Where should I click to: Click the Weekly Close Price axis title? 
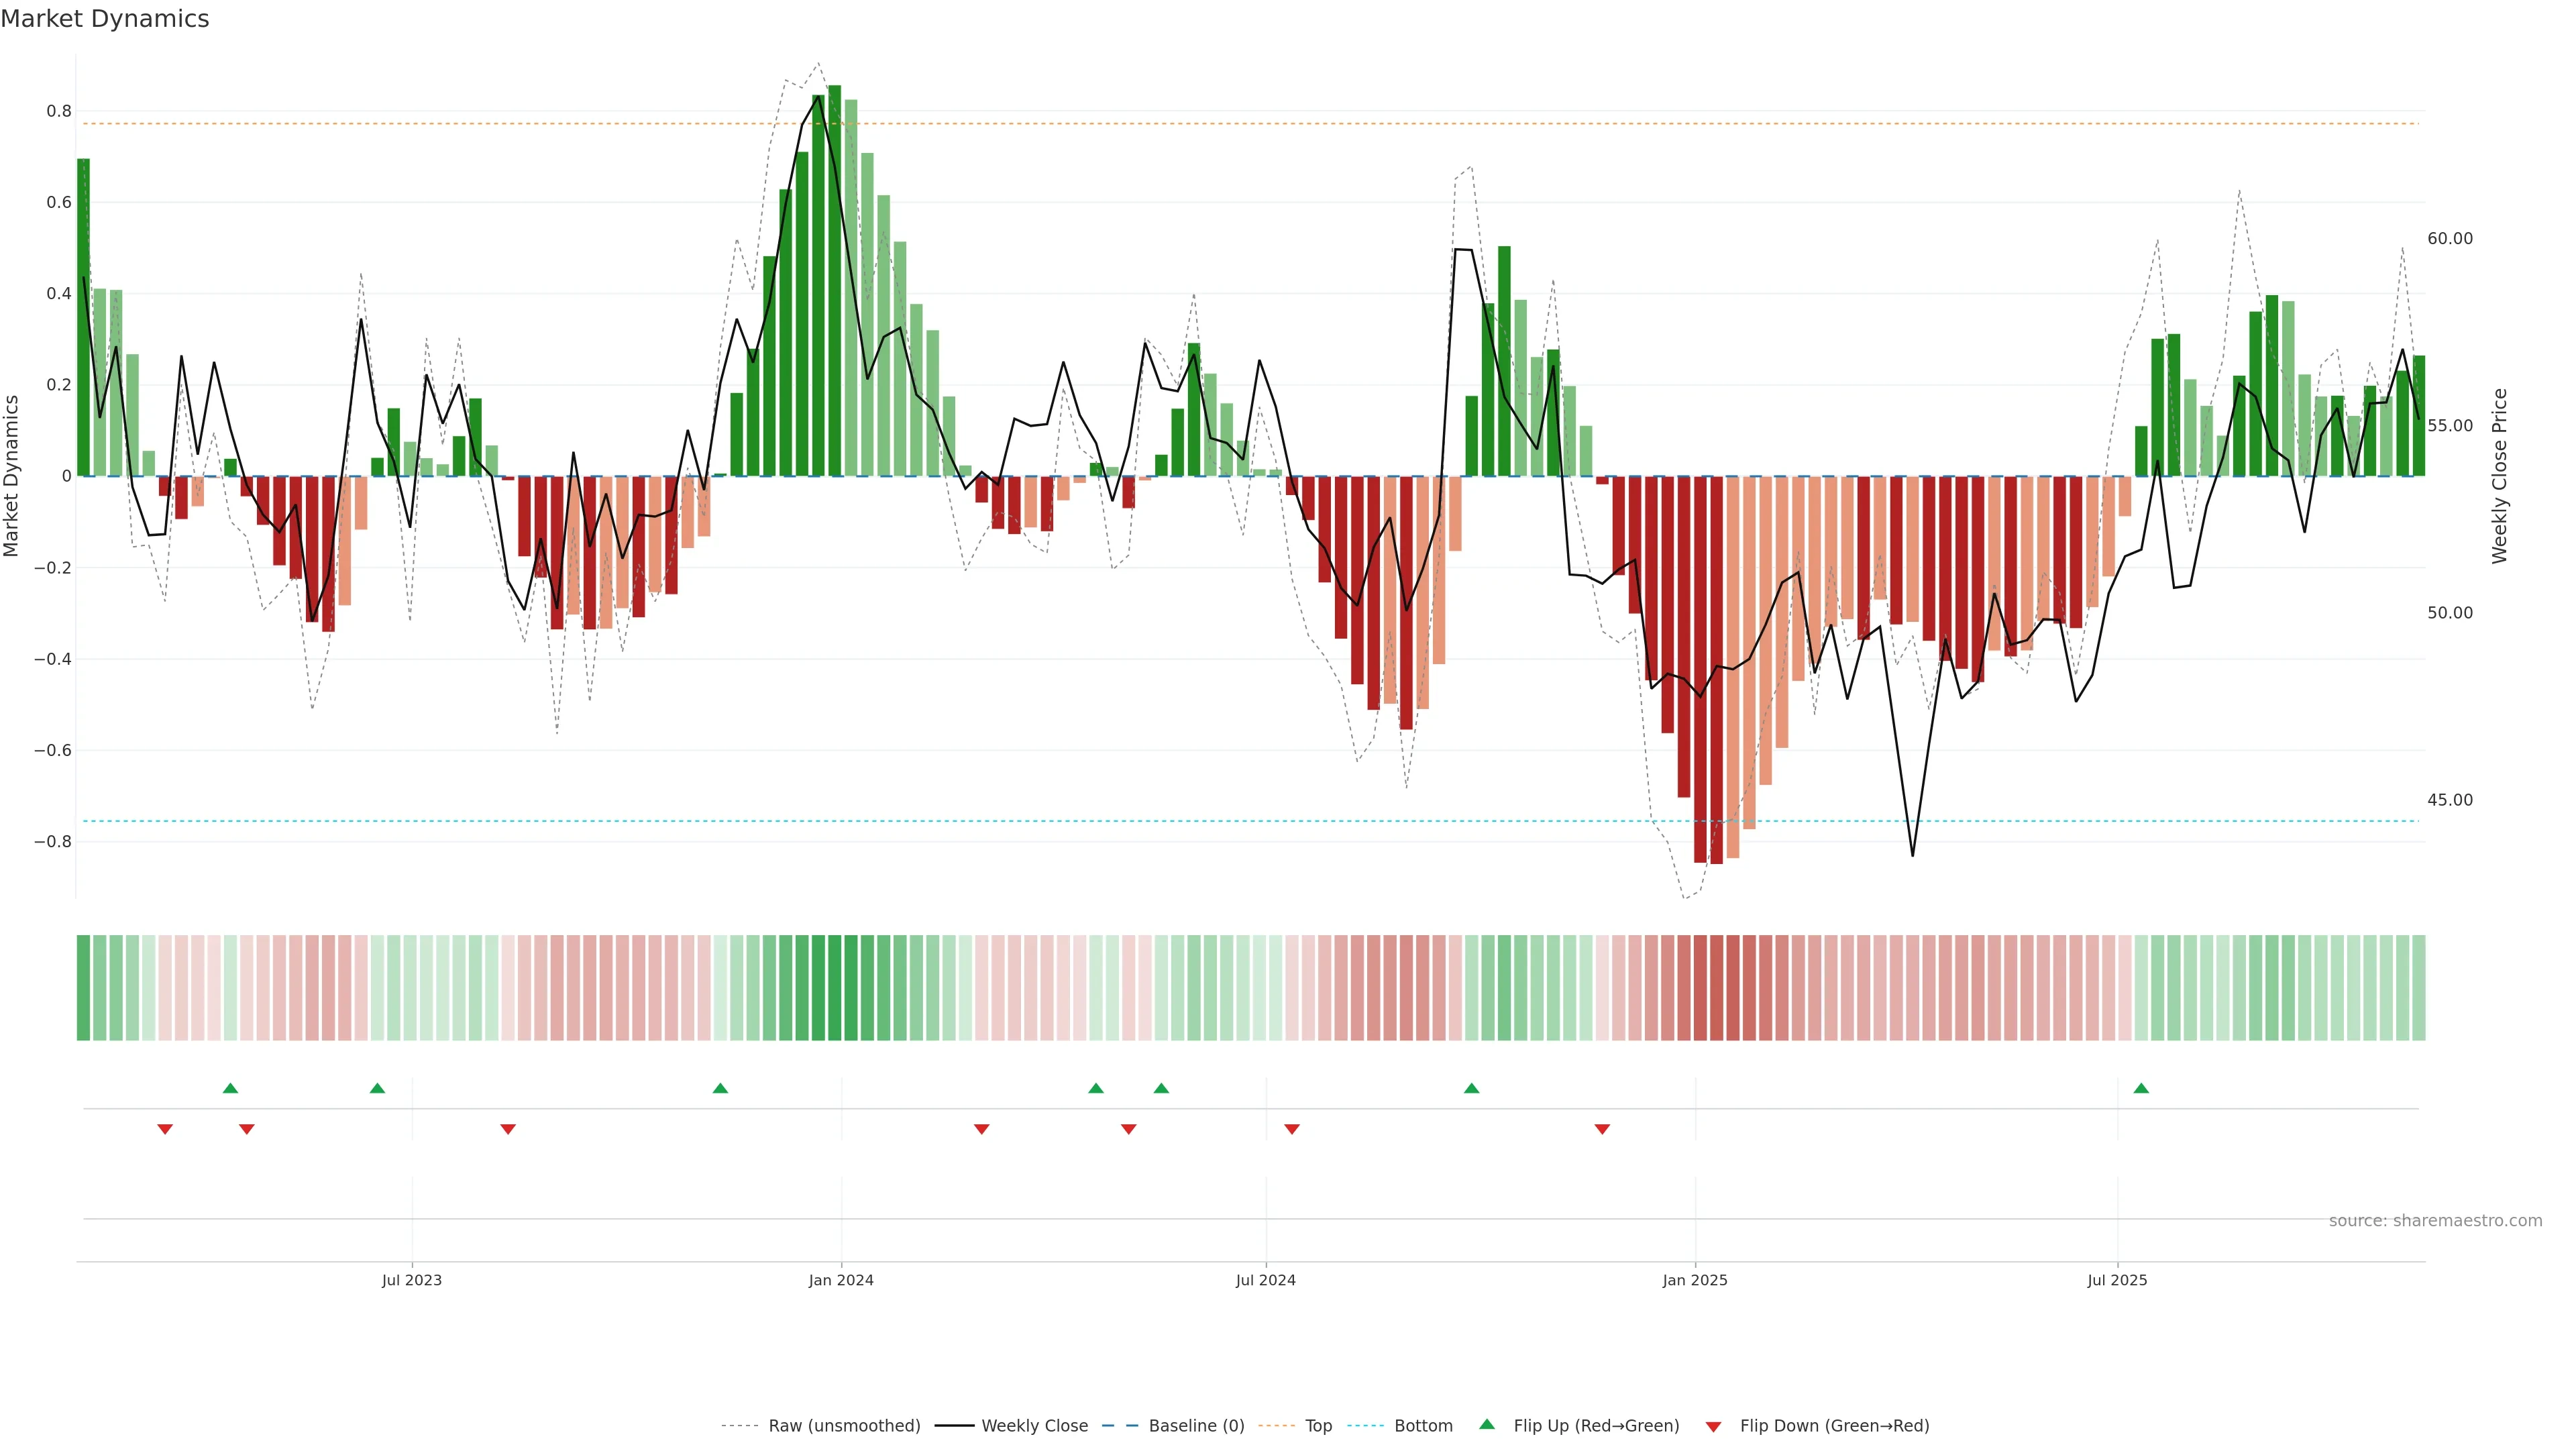pos(2500,476)
